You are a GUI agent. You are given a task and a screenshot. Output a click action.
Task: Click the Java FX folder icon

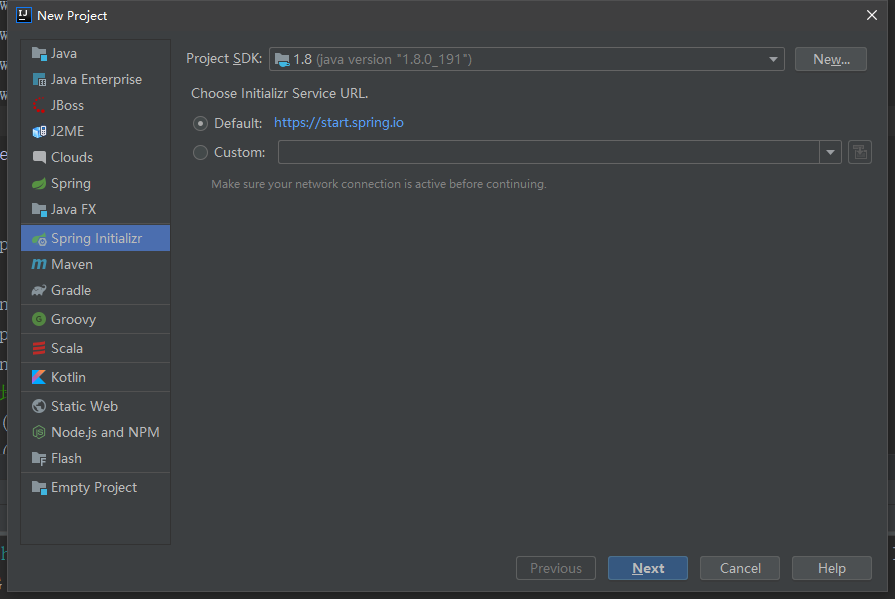(x=39, y=210)
